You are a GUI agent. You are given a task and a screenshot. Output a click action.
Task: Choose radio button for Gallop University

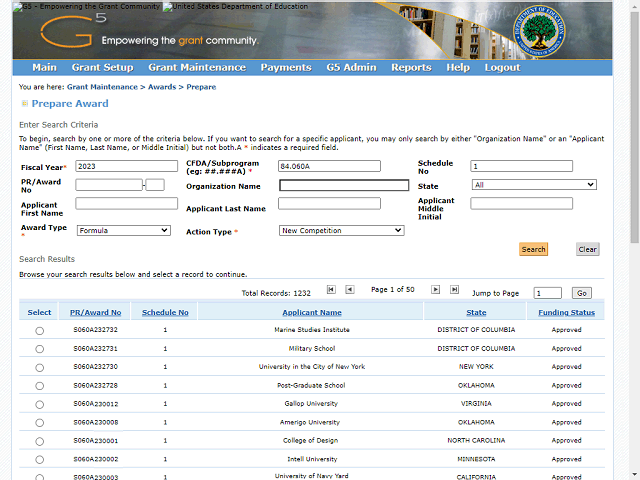(40, 404)
